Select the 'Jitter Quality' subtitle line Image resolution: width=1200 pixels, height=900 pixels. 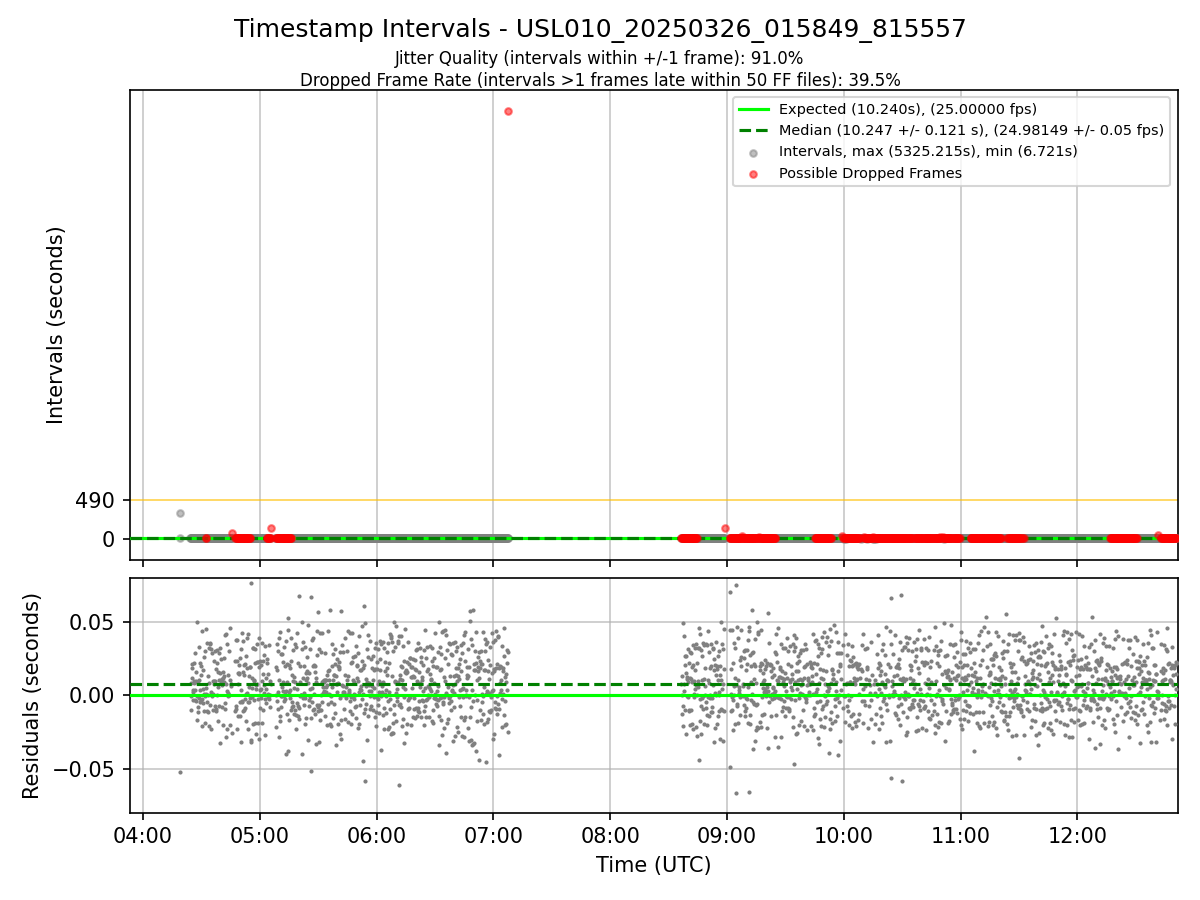pyautogui.click(x=599, y=58)
